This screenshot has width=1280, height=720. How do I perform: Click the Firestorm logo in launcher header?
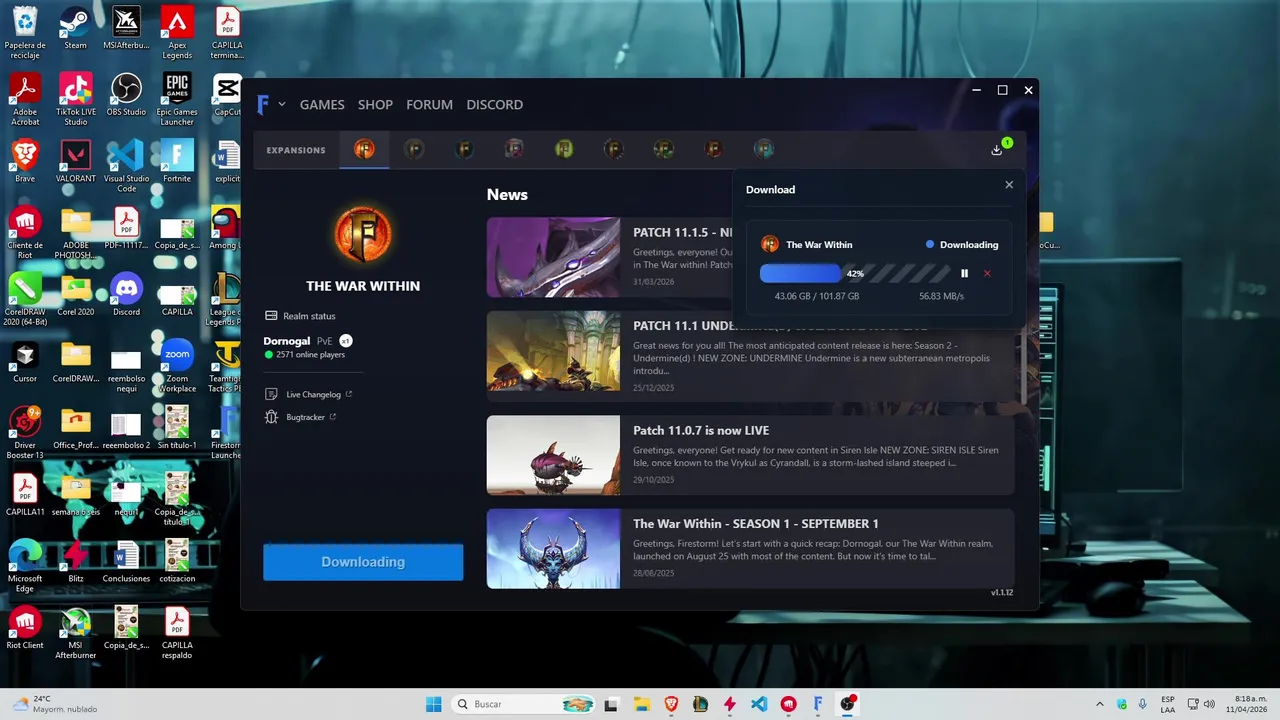coord(263,104)
